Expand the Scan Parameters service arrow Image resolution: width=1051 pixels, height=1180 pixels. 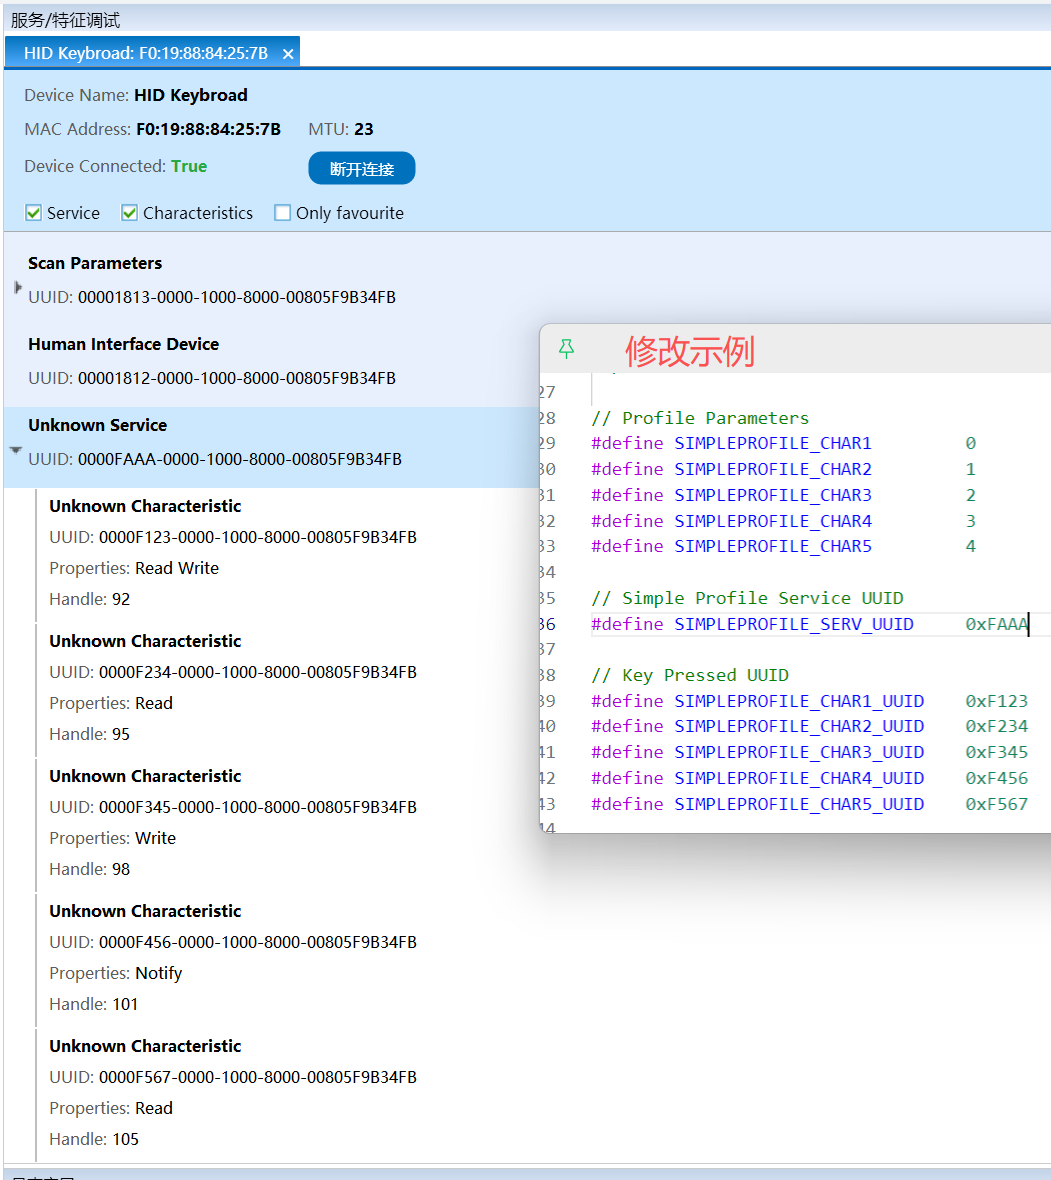(x=17, y=287)
